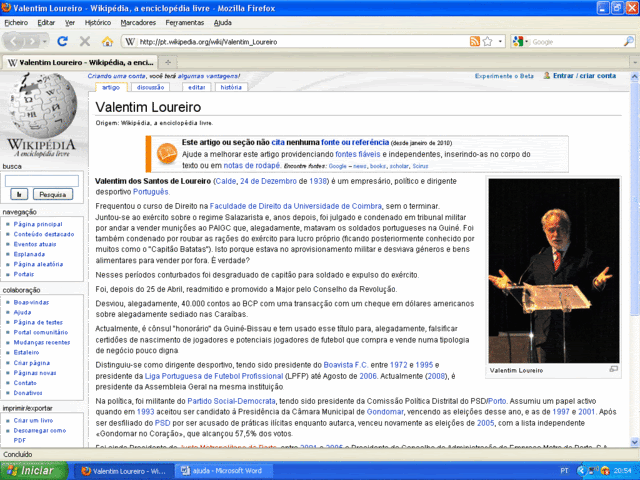This screenshot has width=640, height=480.
Task: Click the orange book icon in notice box
Action: (167, 154)
